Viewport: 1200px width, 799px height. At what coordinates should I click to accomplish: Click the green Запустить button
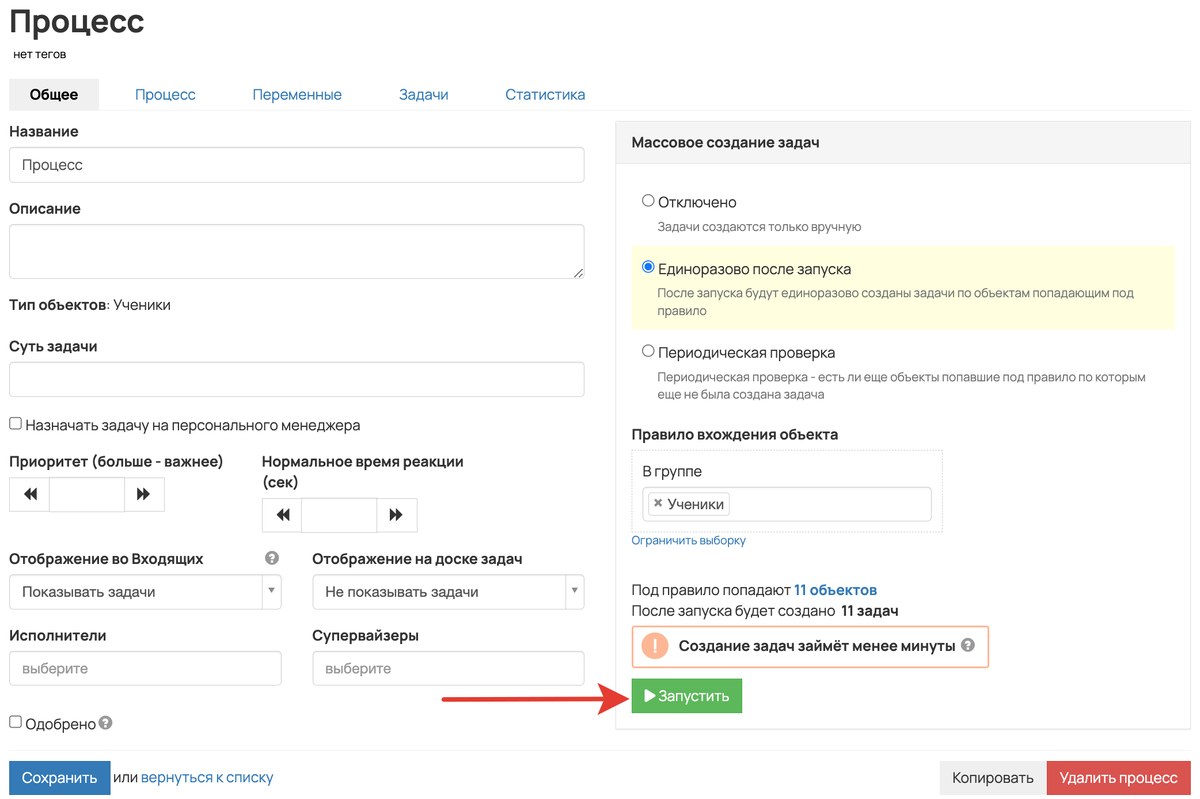coord(686,696)
